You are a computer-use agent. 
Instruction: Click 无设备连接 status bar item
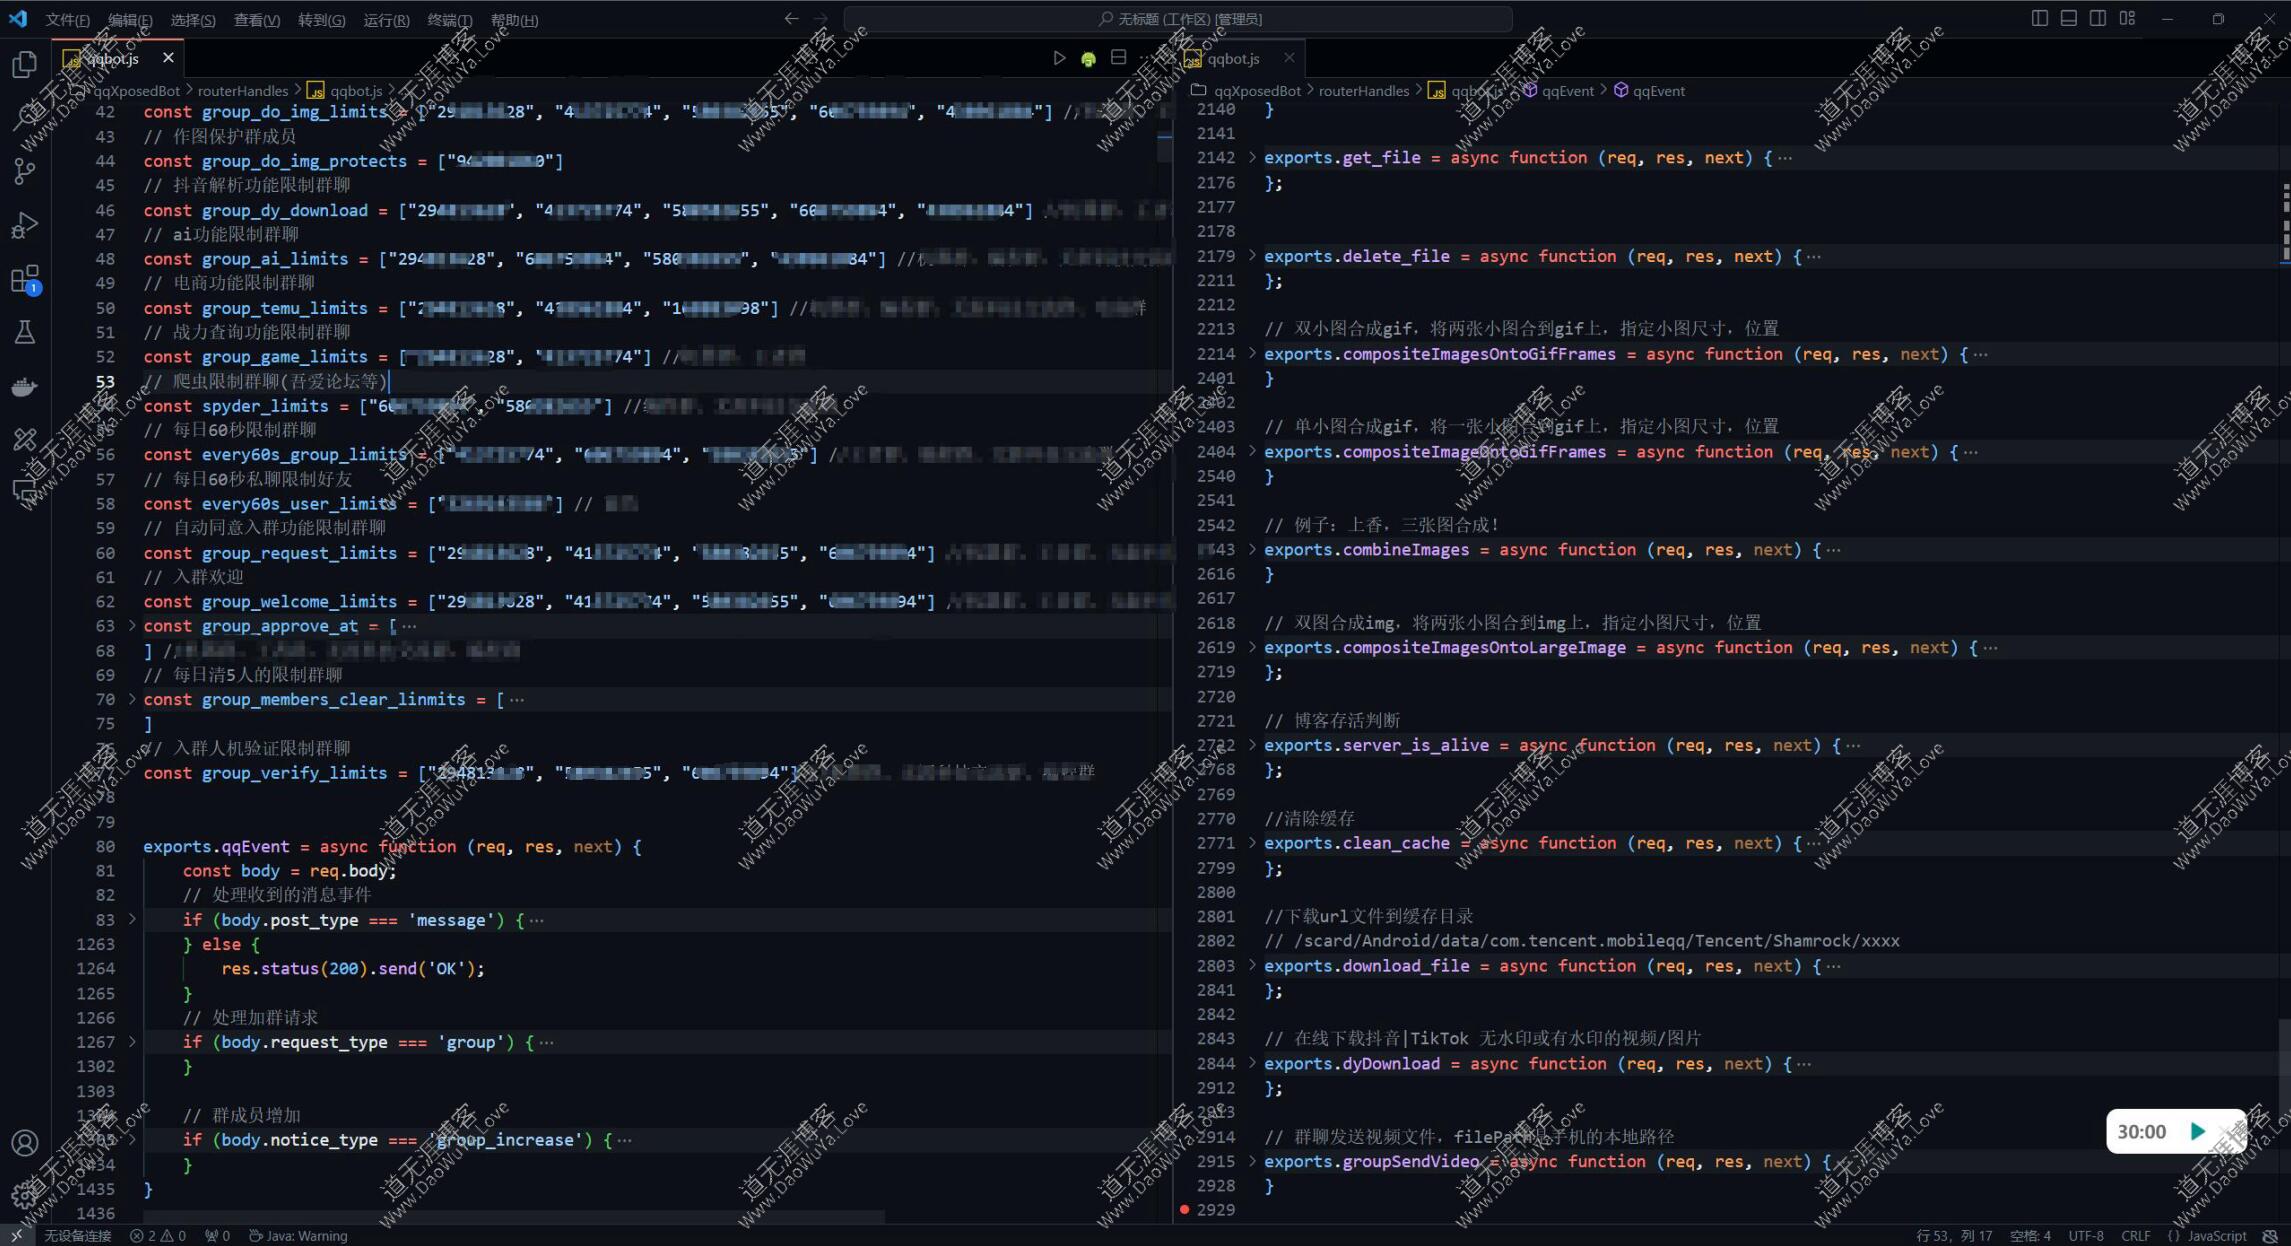(77, 1236)
